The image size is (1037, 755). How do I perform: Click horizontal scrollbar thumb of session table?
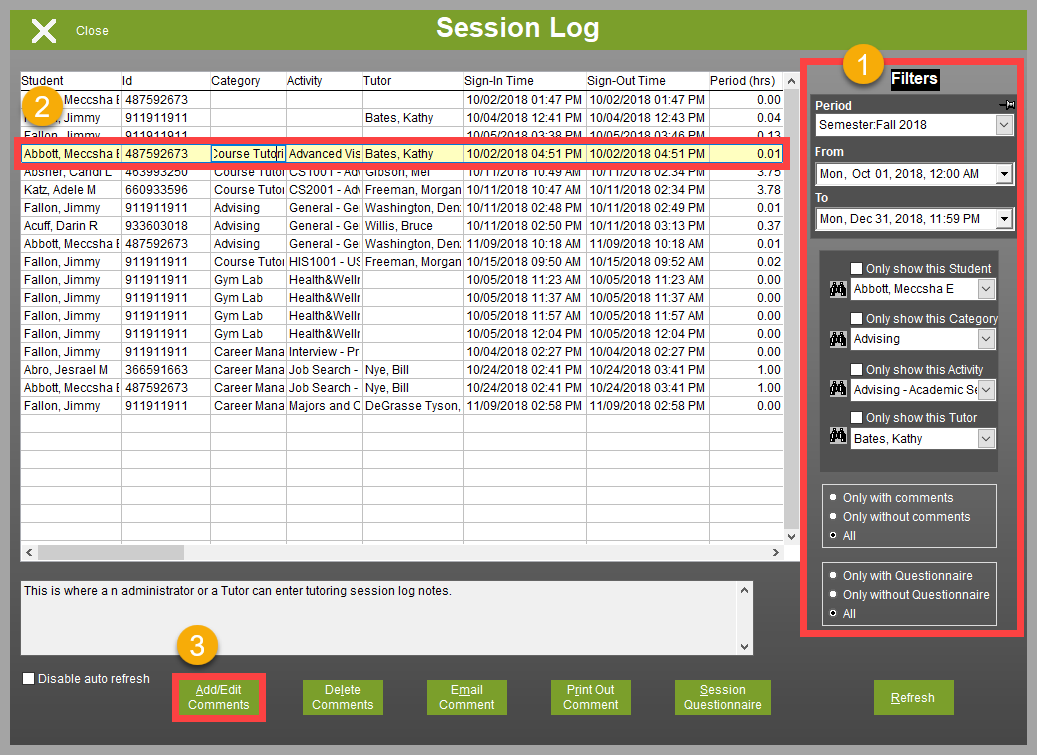[x=110, y=552]
